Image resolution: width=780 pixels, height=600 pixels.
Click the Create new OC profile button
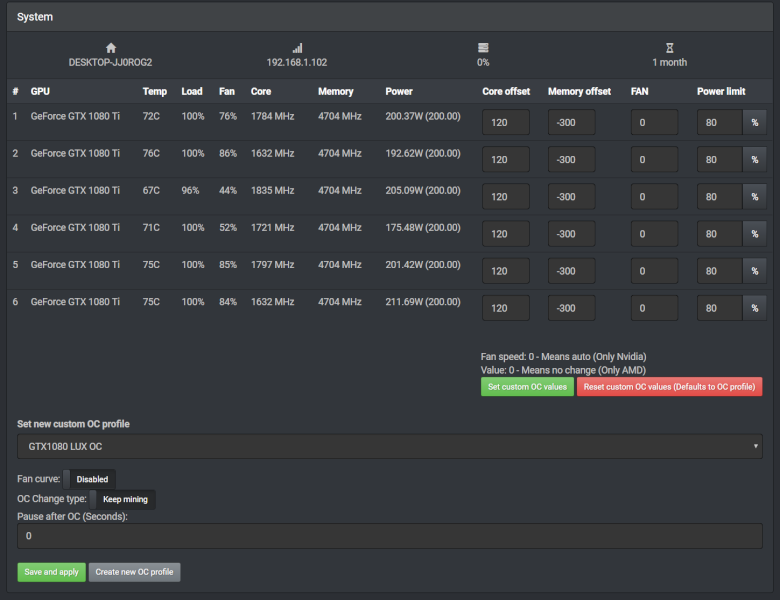(134, 572)
